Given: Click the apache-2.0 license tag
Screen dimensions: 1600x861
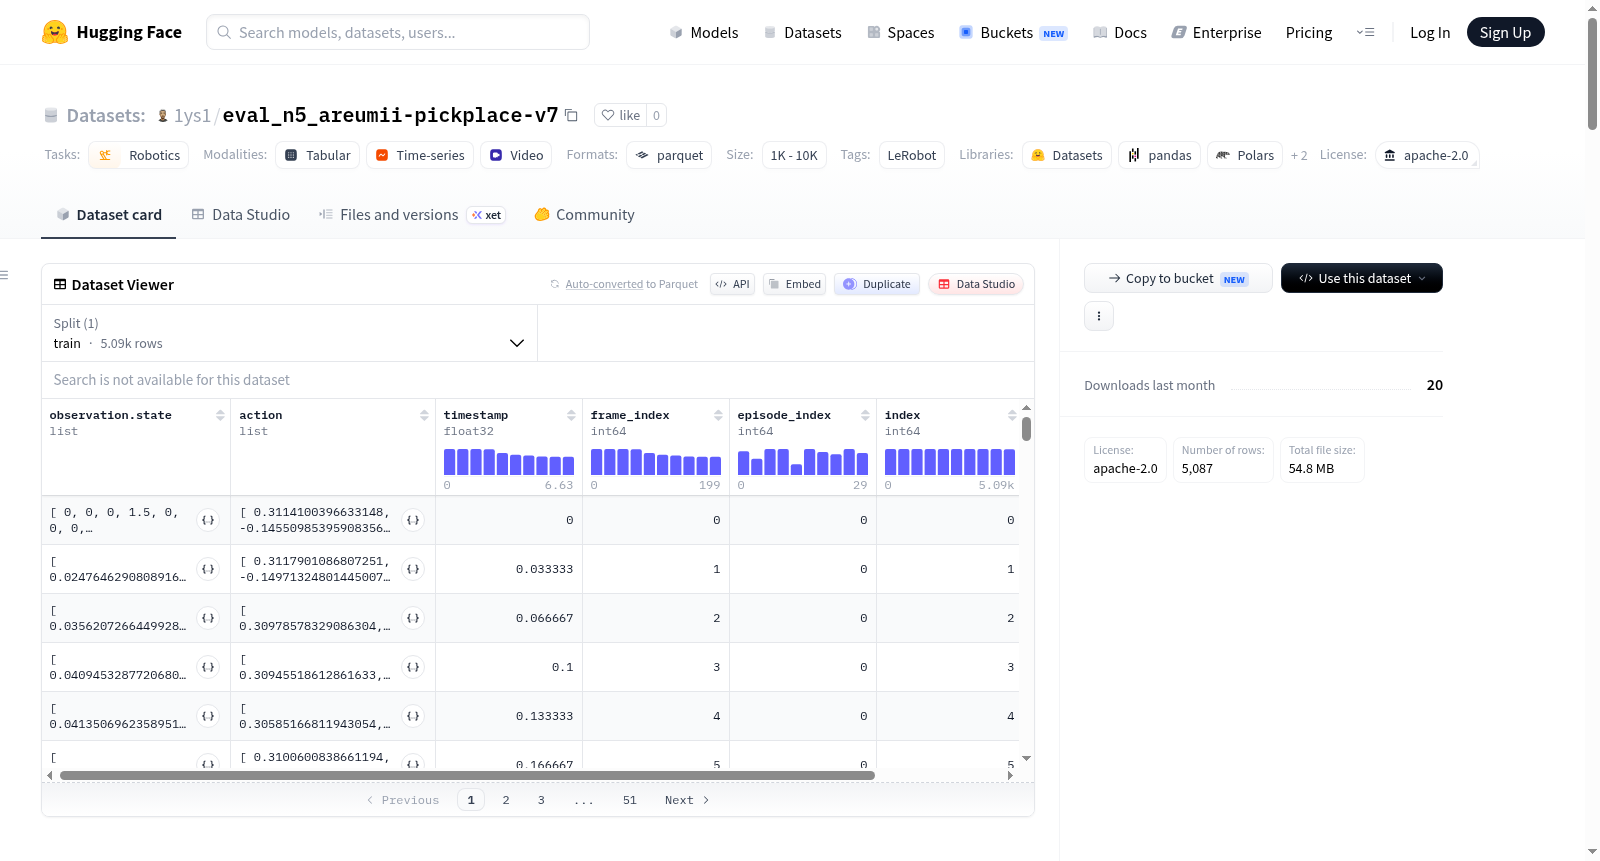Looking at the screenshot, I should [1426, 155].
